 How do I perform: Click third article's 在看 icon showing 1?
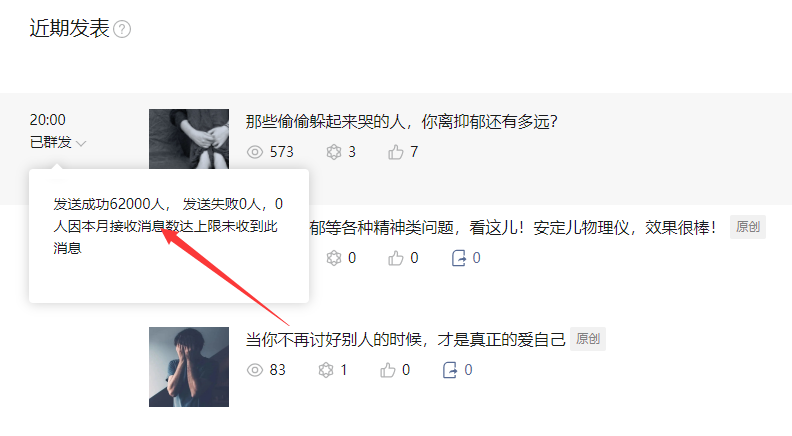[x=326, y=370]
